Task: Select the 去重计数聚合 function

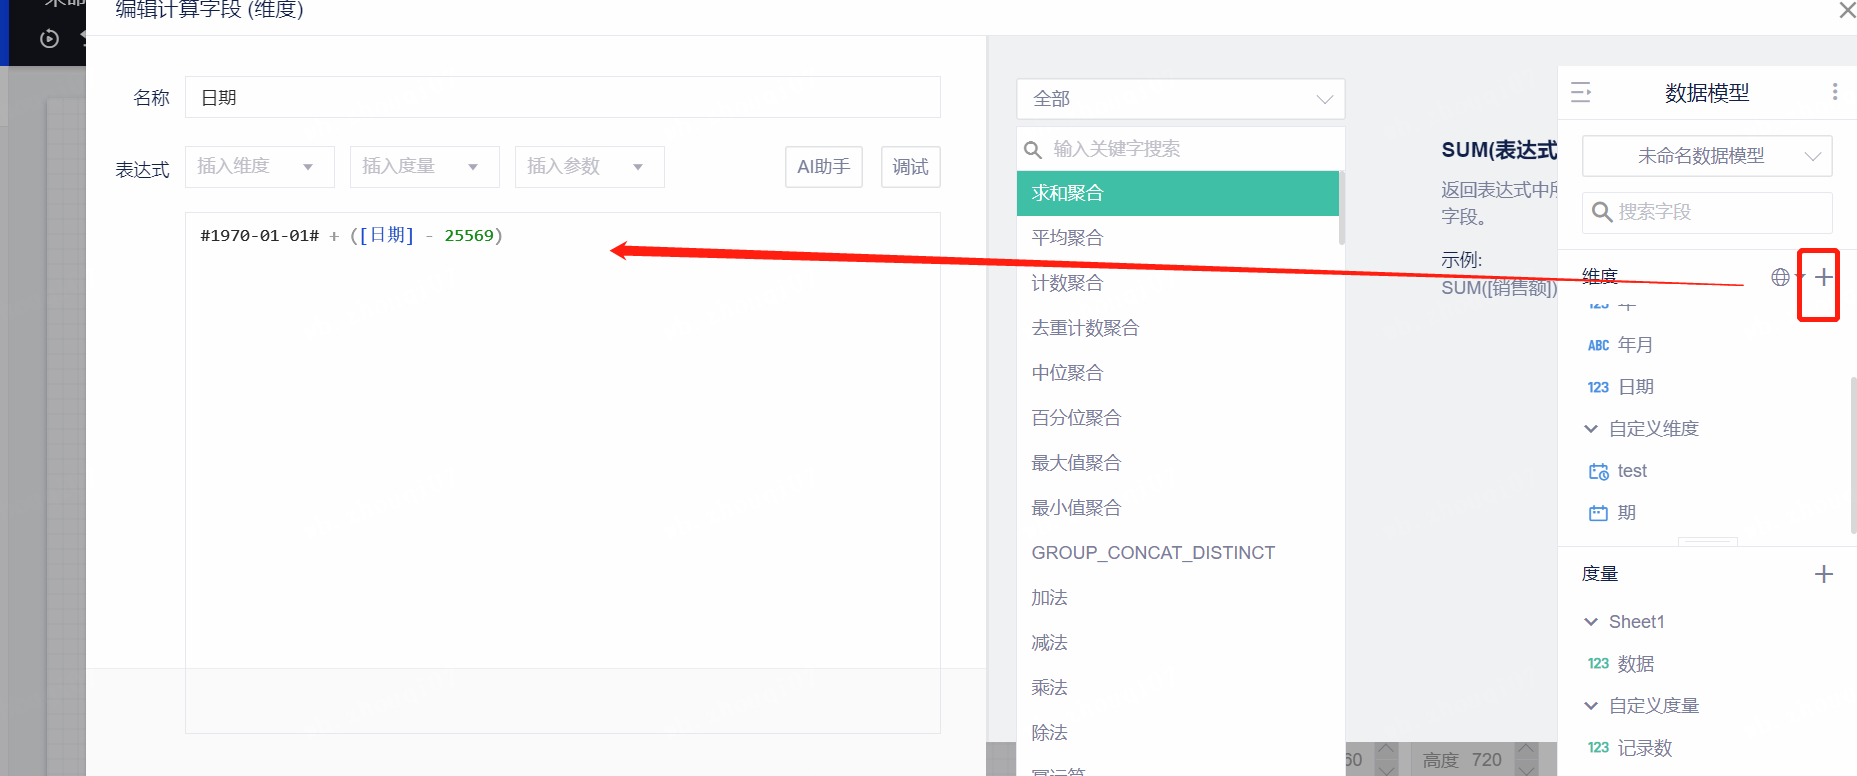Action: (x=1177, y=328)
